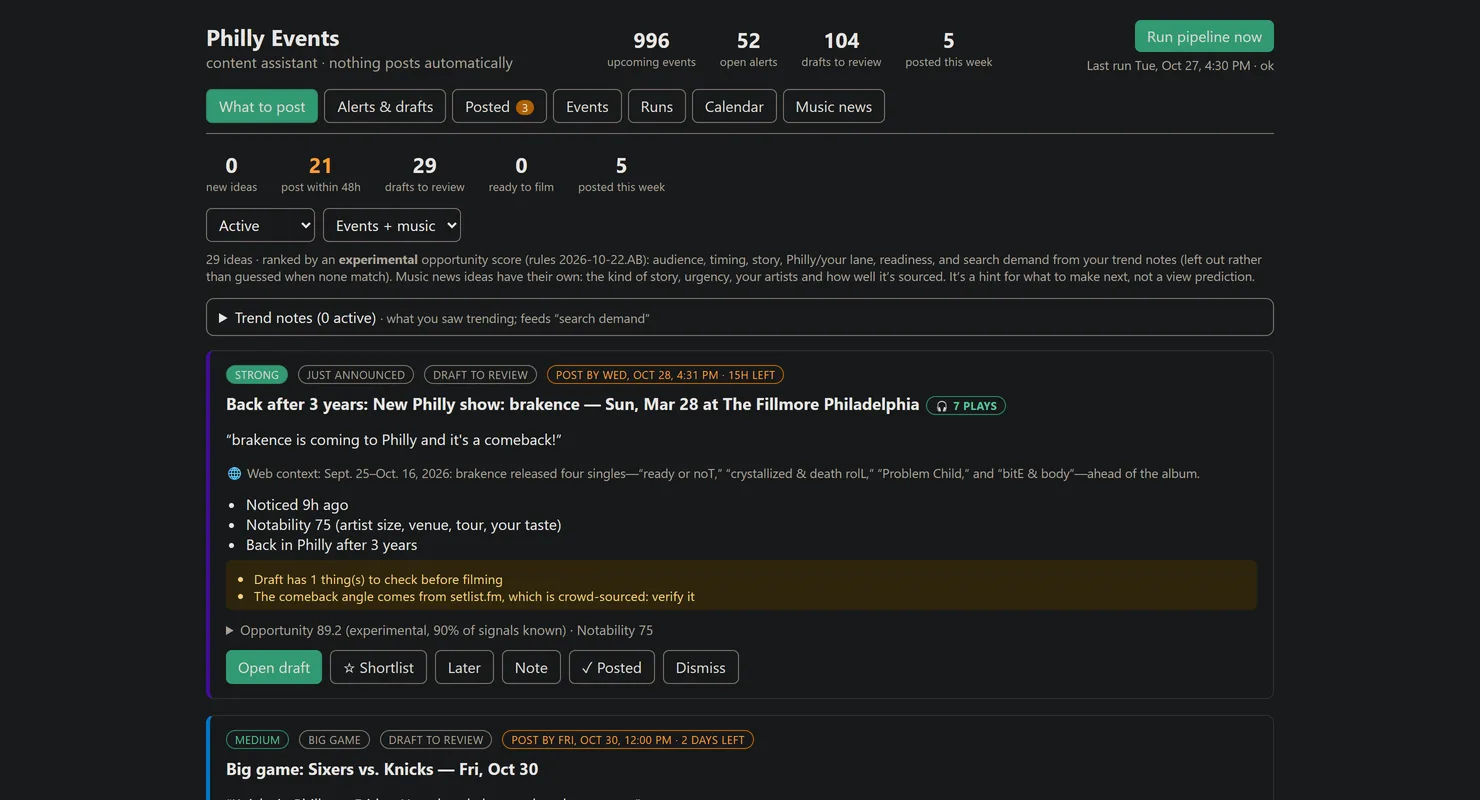Expand the Trend notes section
The width and height of the screenshot is (1480, 800).
tap(739, 317)
